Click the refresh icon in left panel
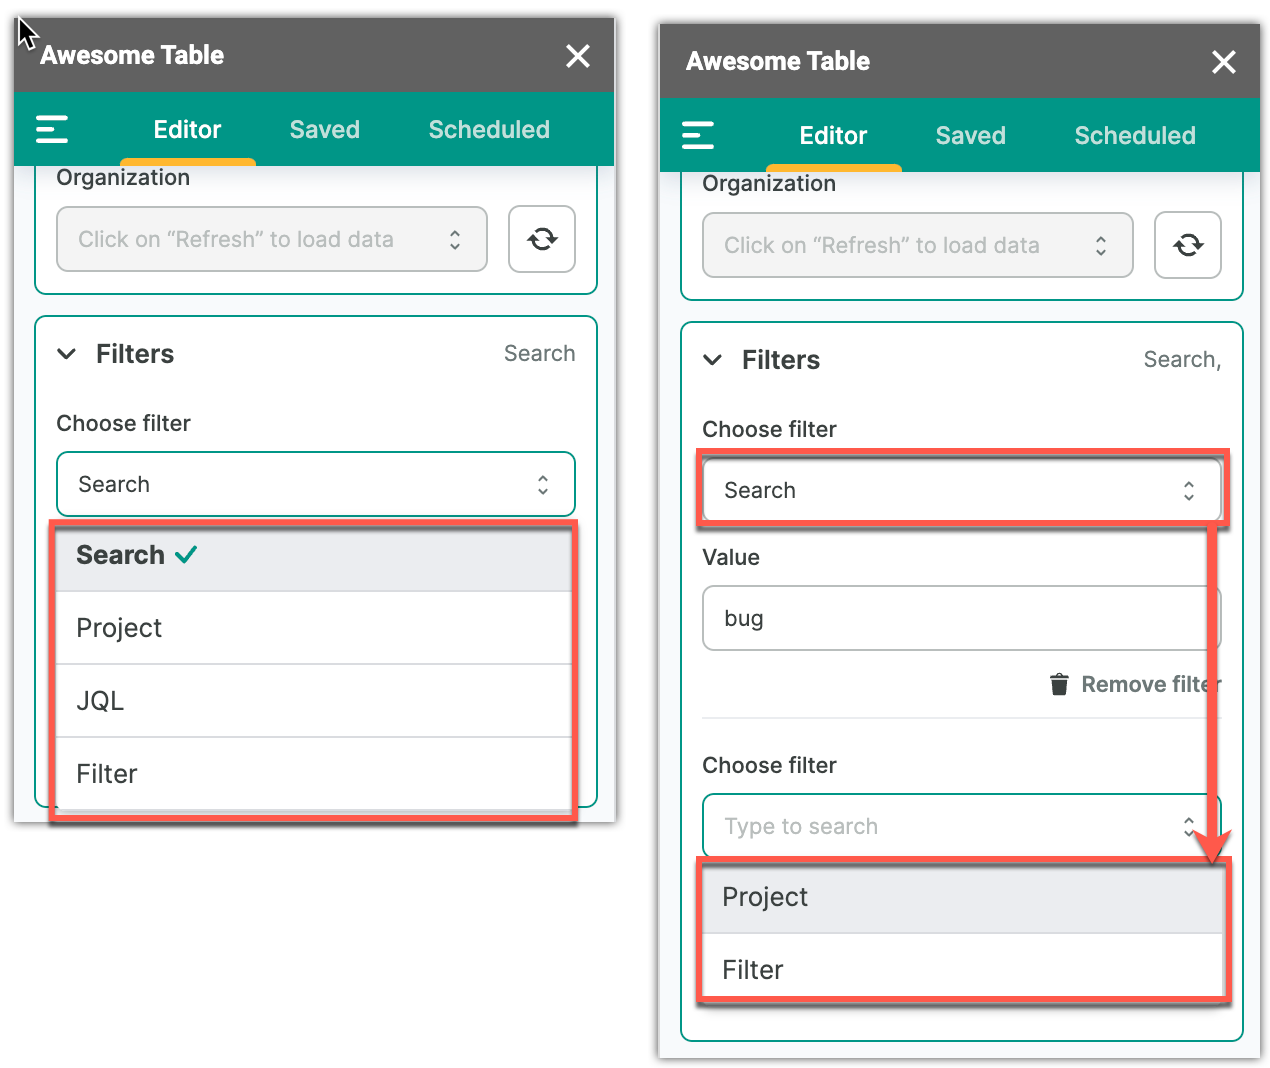Screen dimensions: 1270x1068 542,239
